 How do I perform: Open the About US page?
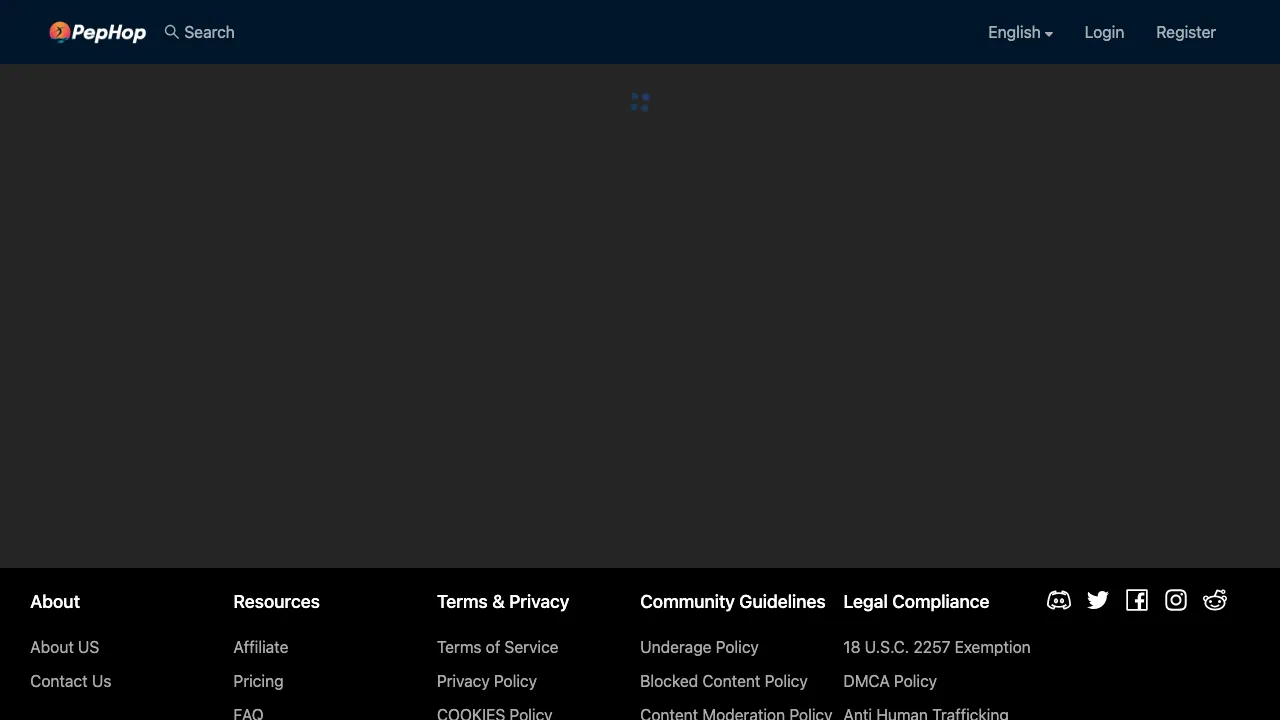click(x=64, y=647)
